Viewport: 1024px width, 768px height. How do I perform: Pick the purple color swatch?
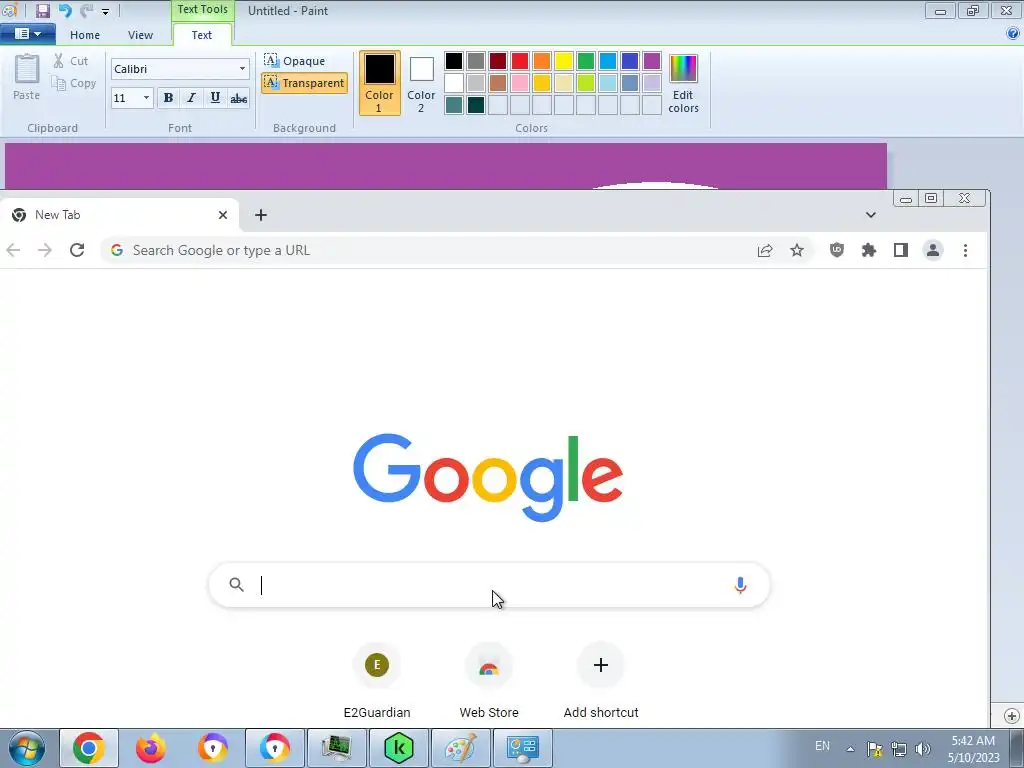(x=652, y=61)
